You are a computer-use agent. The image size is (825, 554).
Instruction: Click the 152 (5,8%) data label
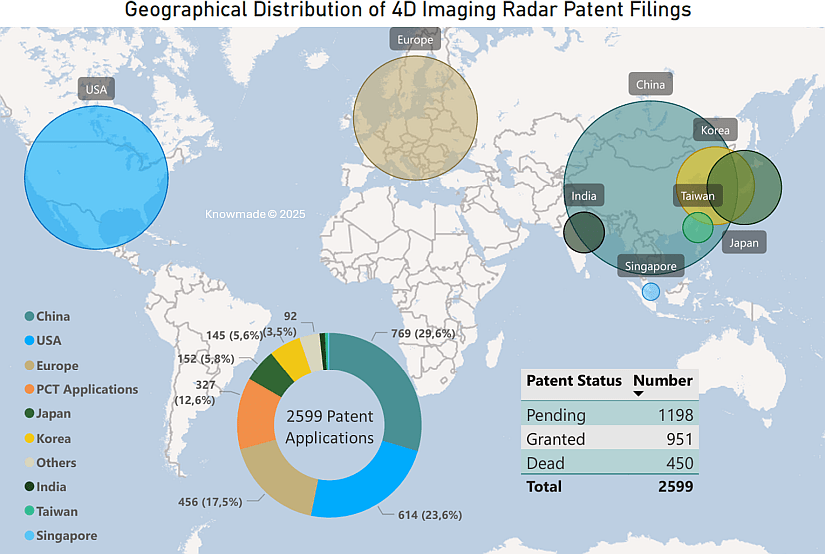click(206, 359)
